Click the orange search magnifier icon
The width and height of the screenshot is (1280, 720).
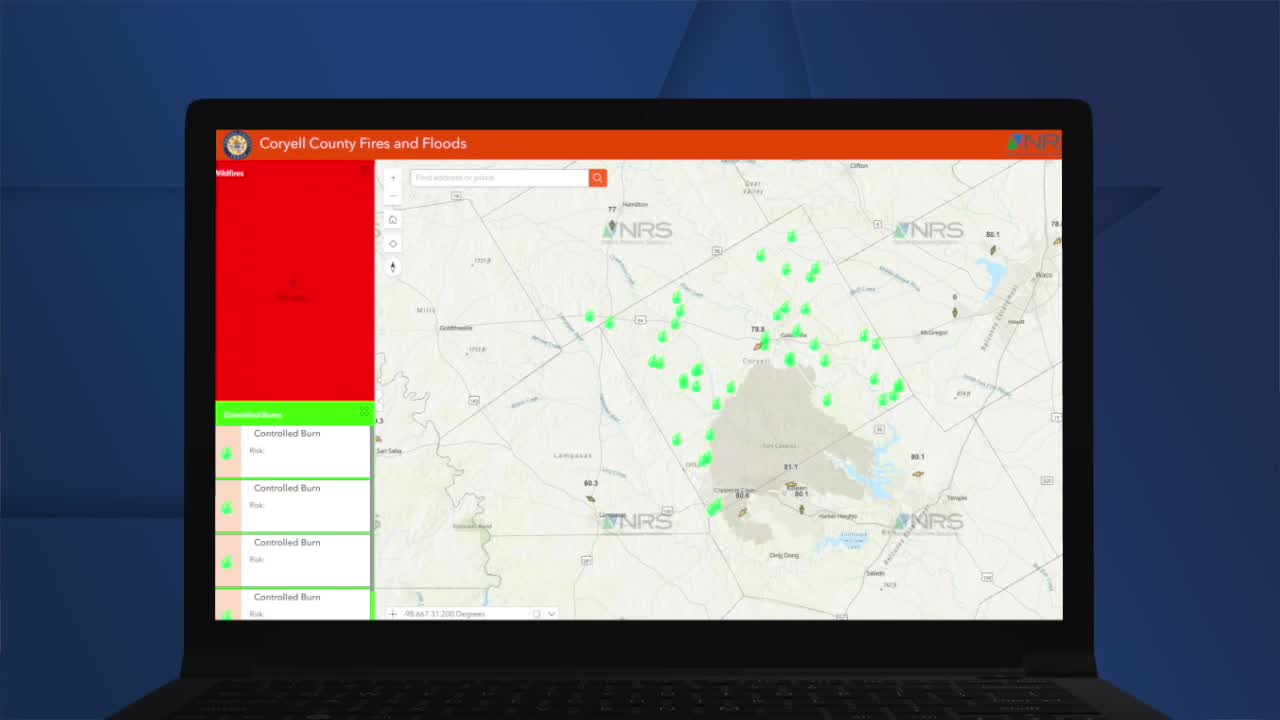pos(598,177)
